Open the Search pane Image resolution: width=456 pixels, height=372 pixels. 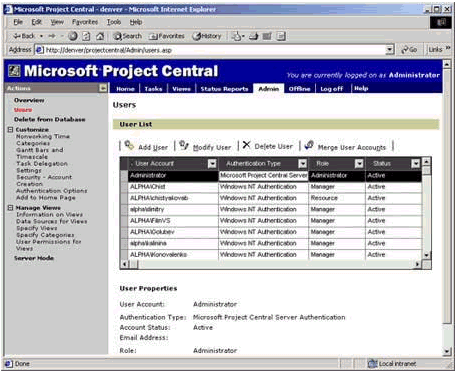(x=127, y=36)
